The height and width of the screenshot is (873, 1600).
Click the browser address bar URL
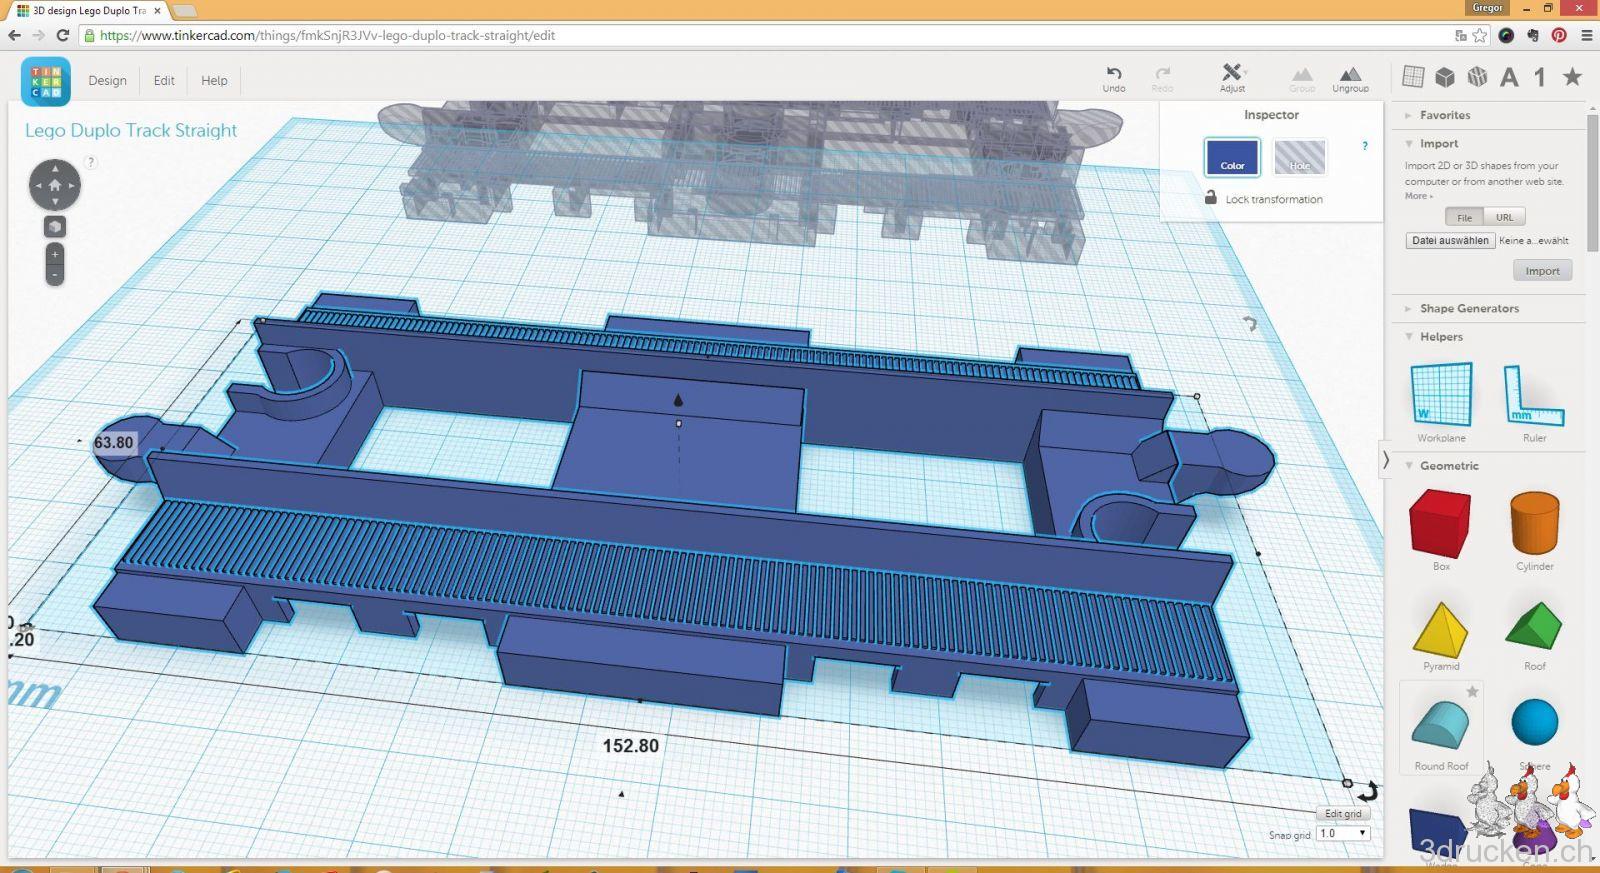click(x=327, y=35)
